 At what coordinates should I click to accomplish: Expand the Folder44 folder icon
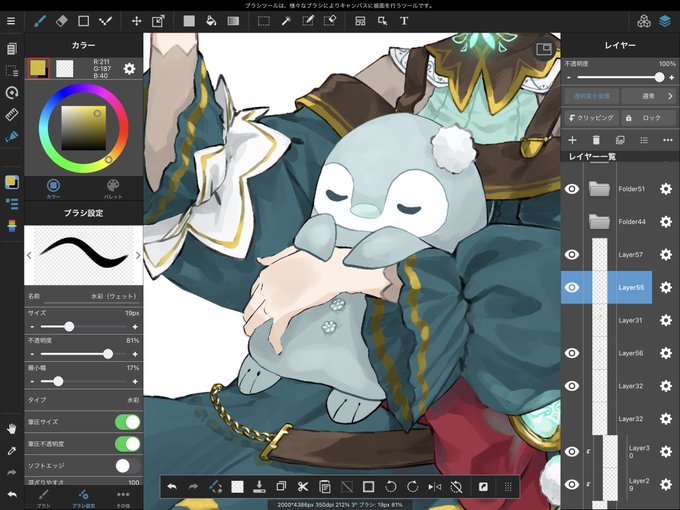599,222
